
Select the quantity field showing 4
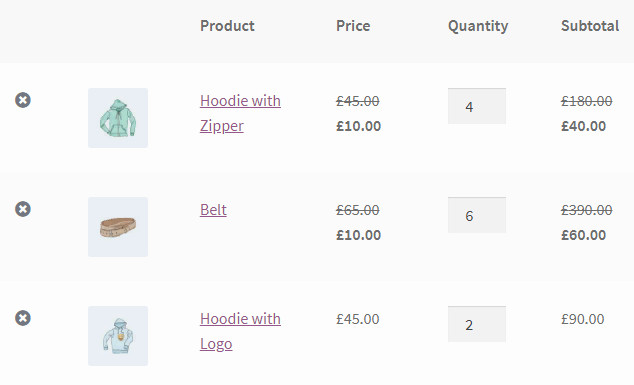pyautogui.click(x=477, y=106)
